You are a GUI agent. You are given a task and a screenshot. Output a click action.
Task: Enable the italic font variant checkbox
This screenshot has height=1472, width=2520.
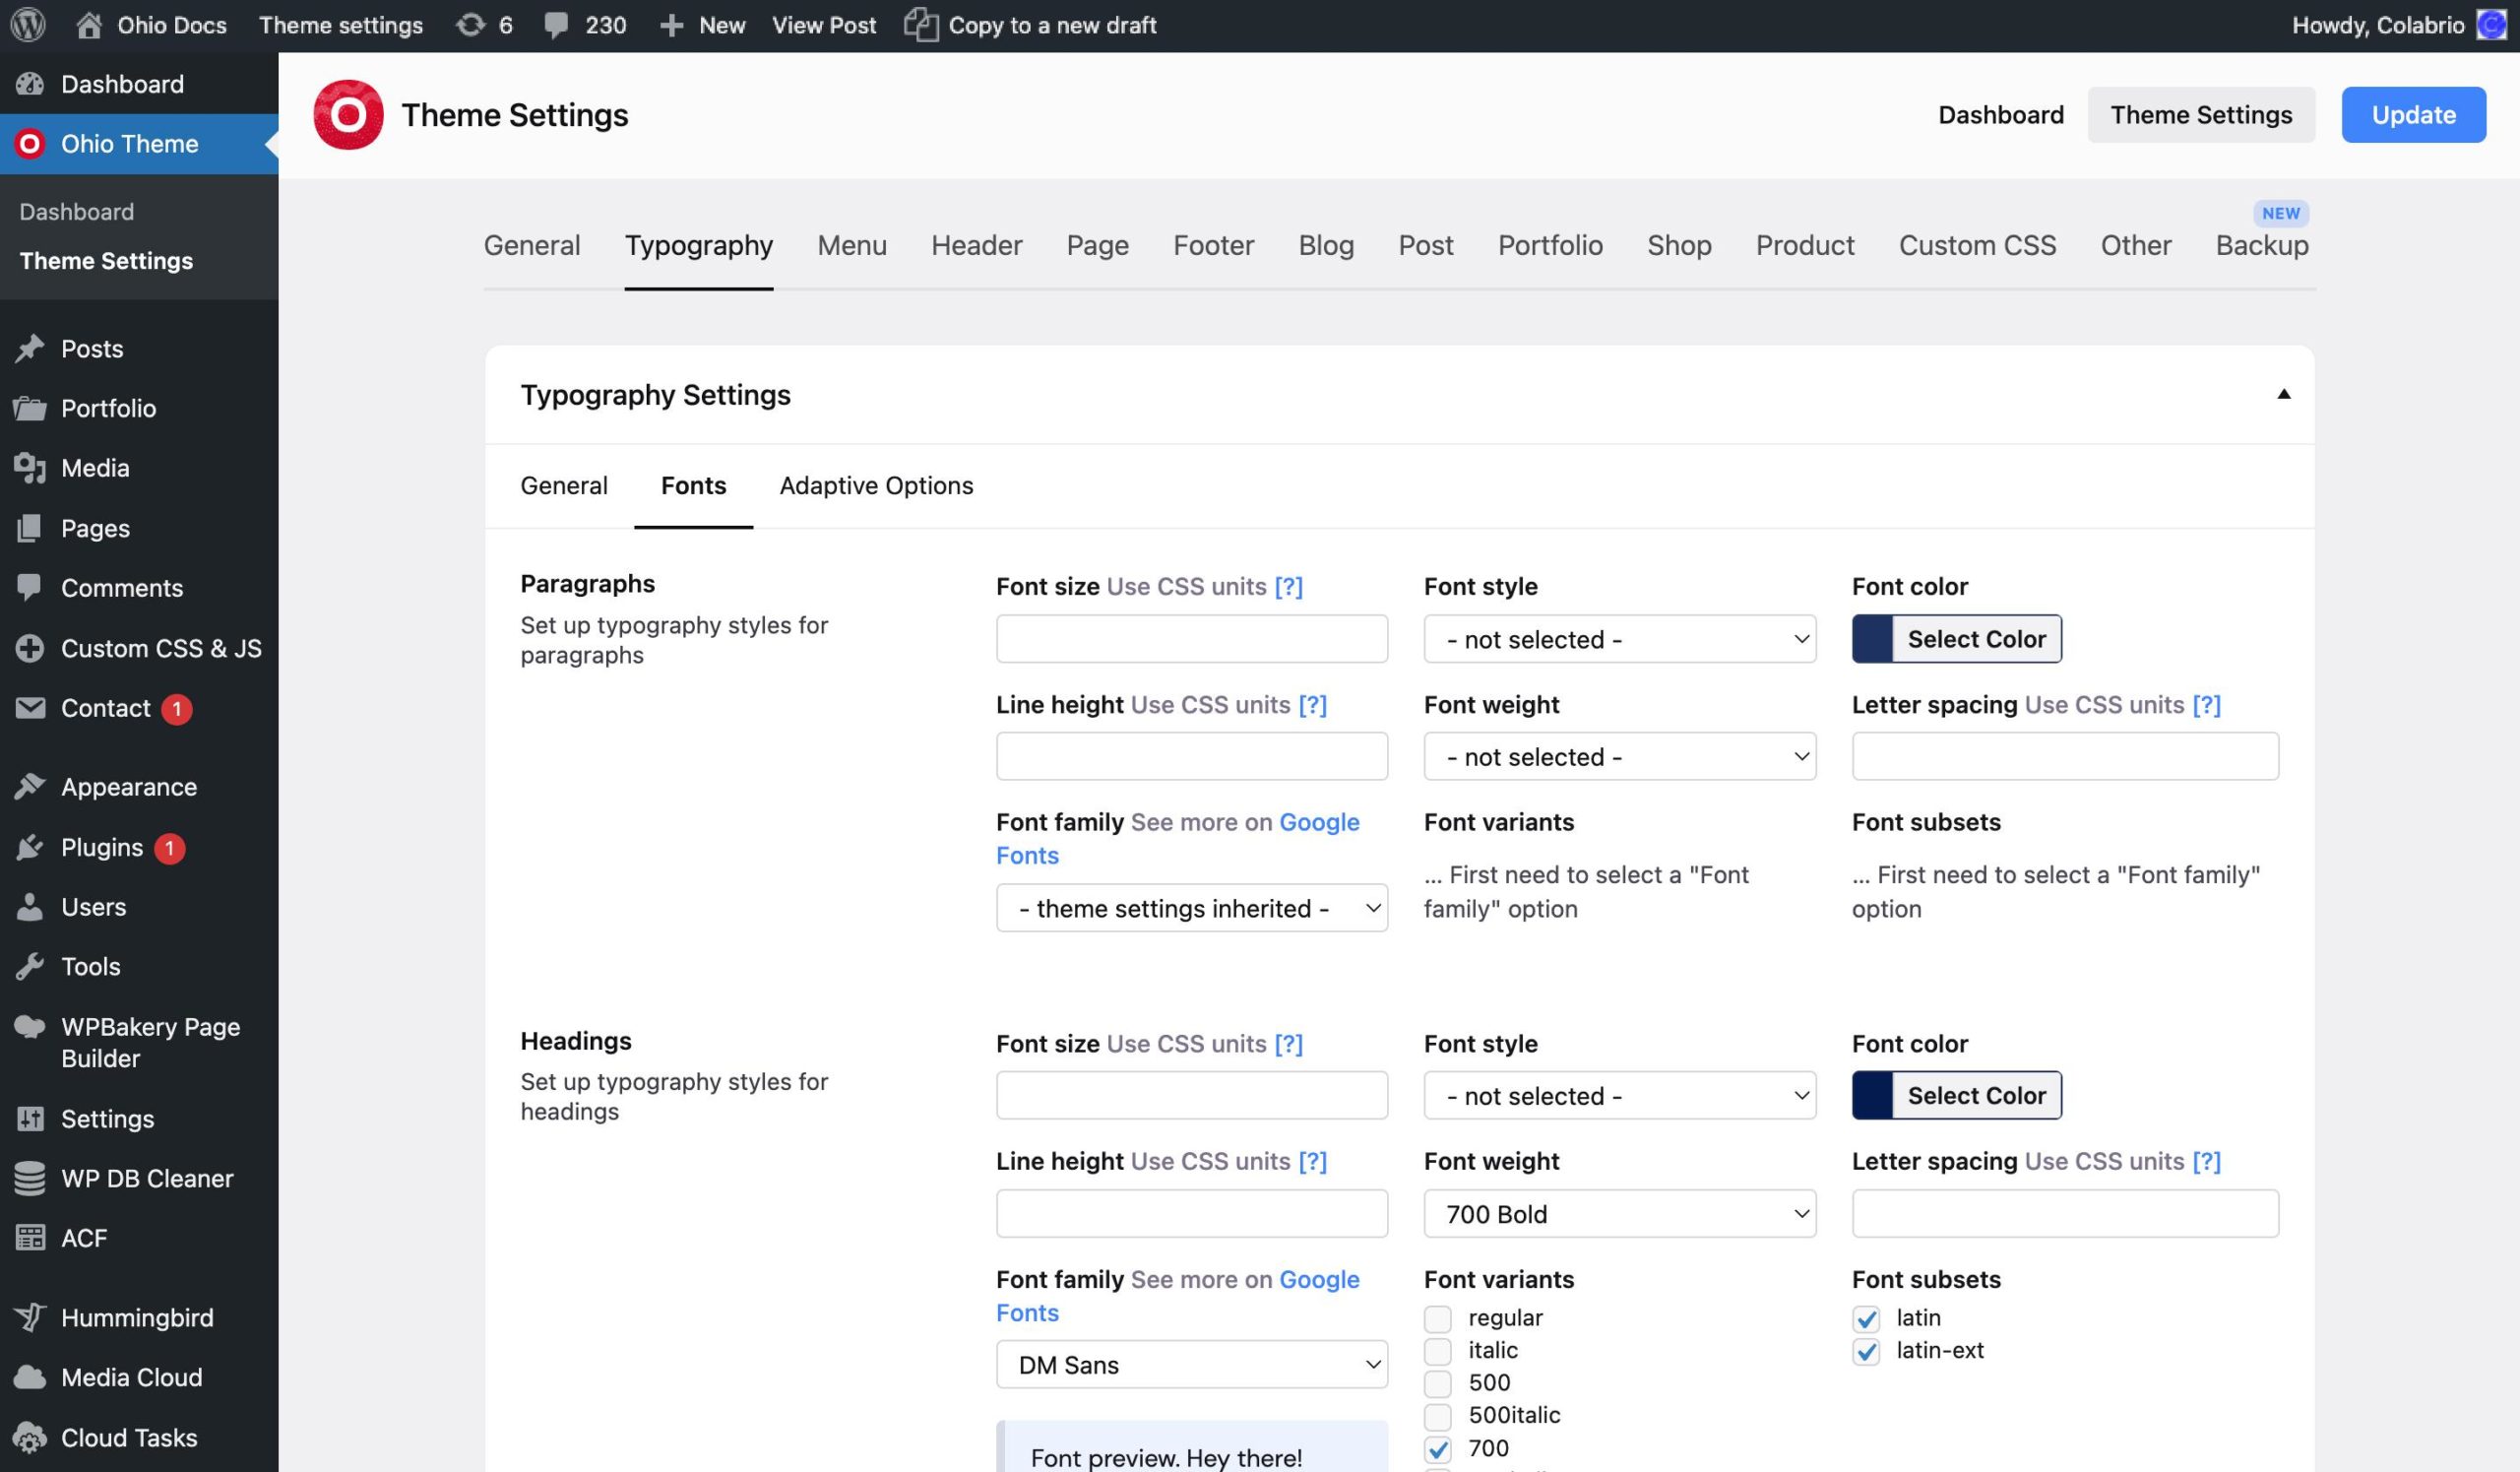1437,1351
